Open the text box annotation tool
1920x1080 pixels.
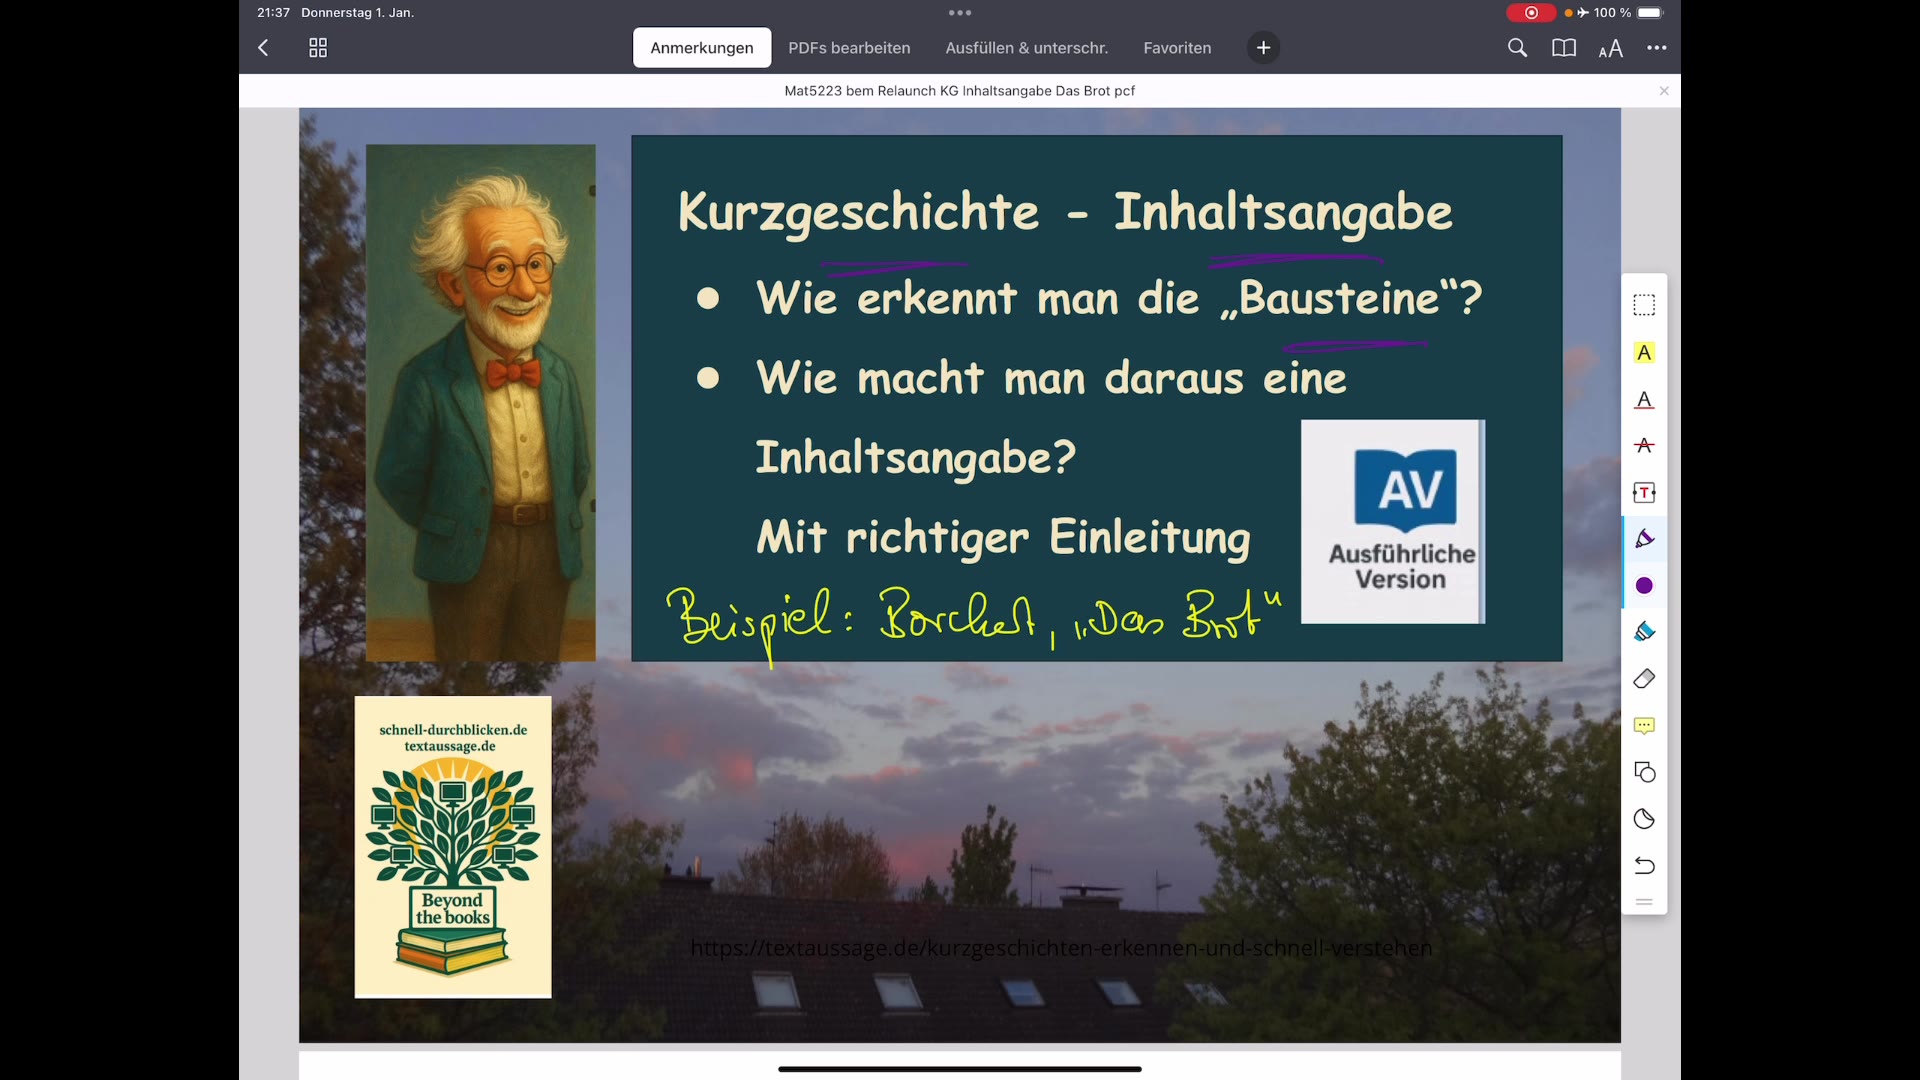point(1645,492)
